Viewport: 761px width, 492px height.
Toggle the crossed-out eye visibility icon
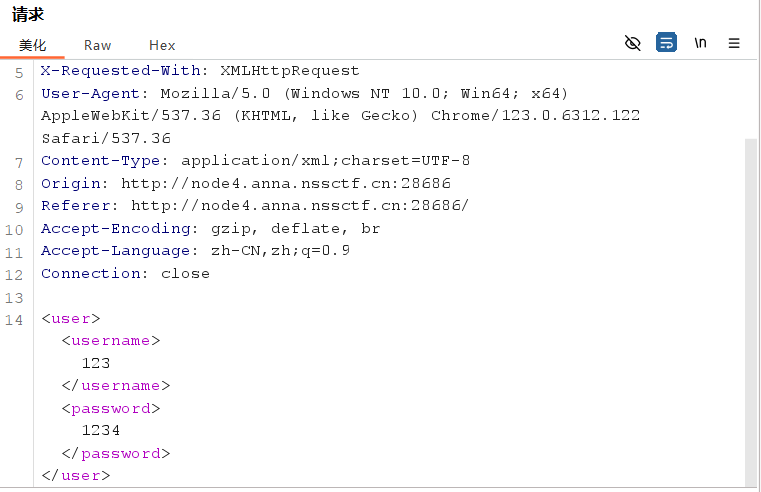point(632,43)
